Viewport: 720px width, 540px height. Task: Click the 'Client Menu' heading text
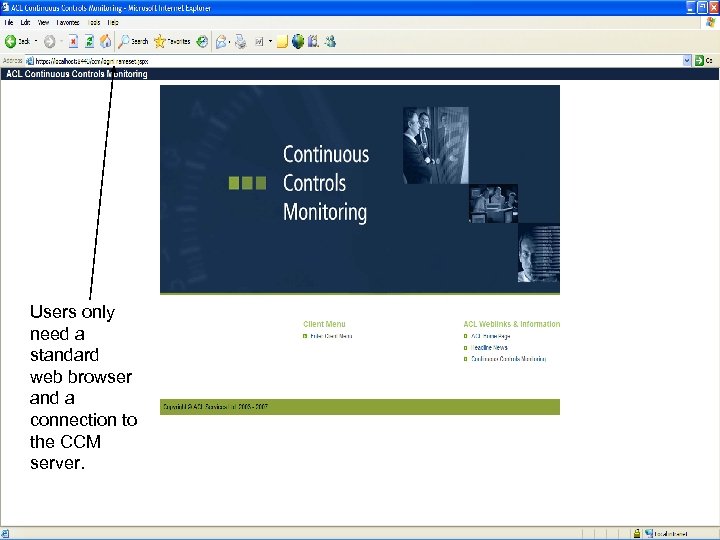324,324
